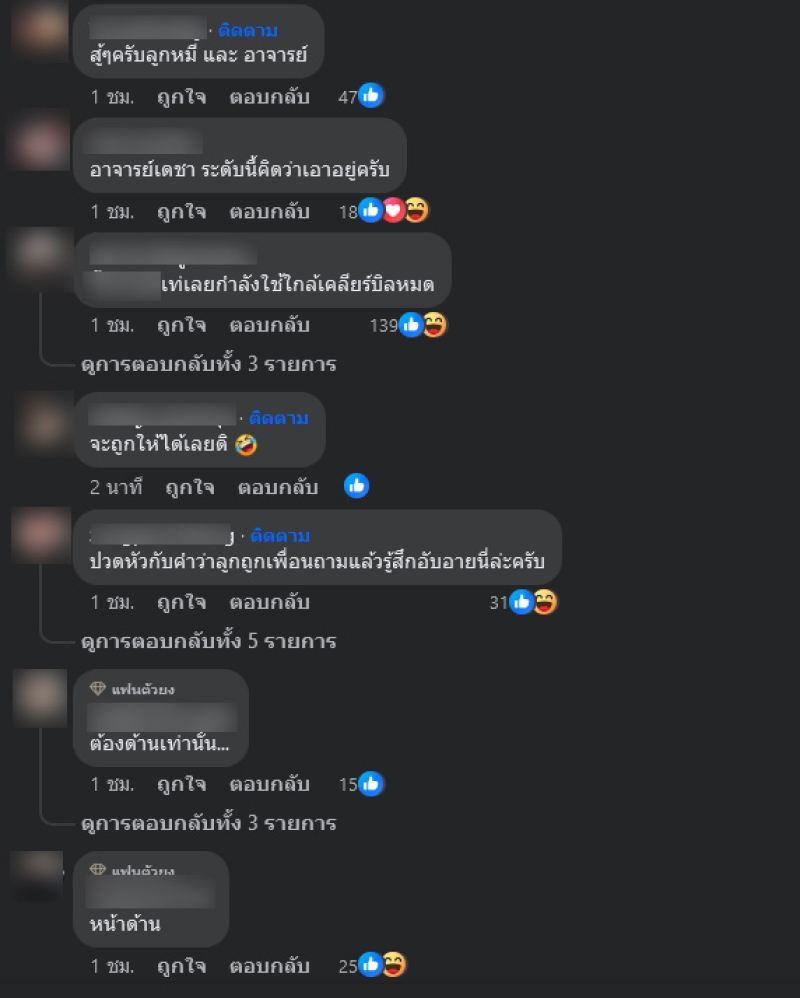Click the laughing emoji beside count 25
This screenshot has height=998, width=800.
394,965
